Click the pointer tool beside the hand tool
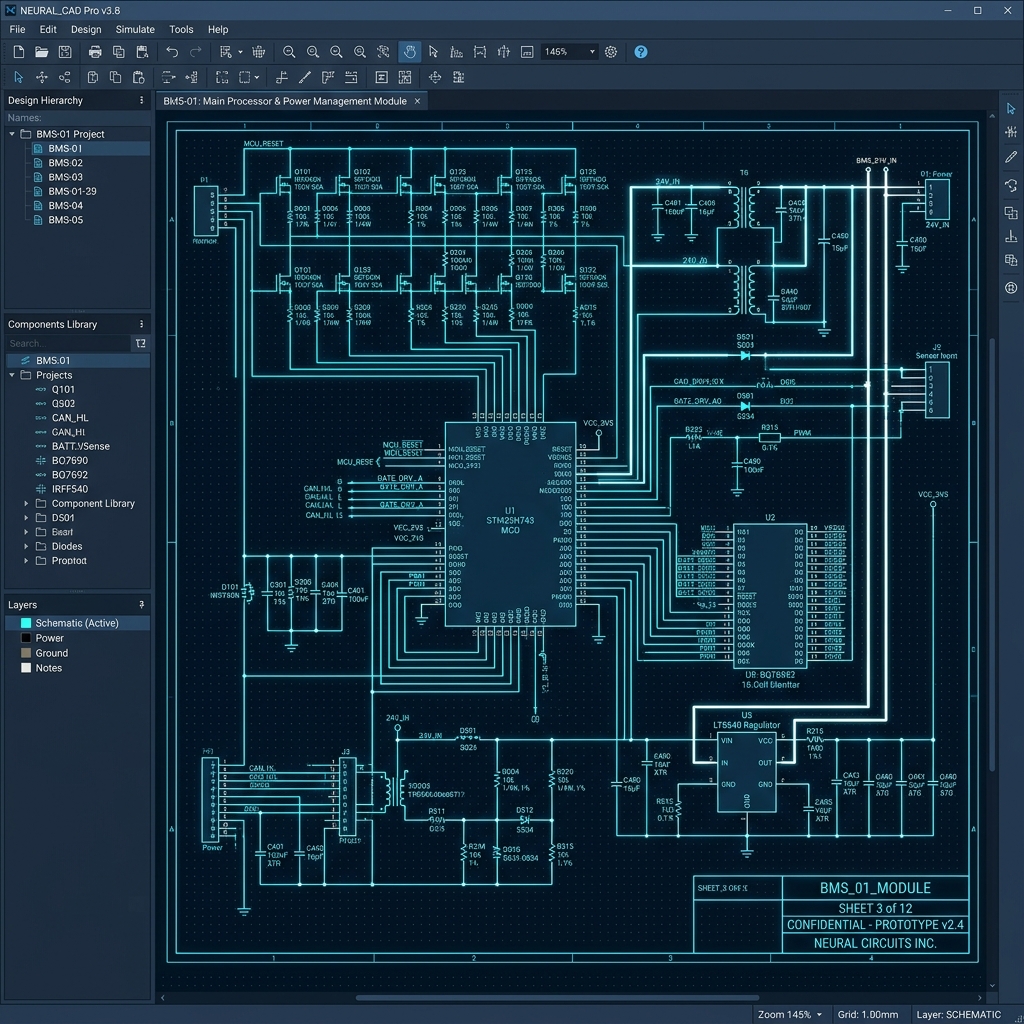1024x1024 pixels. pyautogui.click(x=433, y=52)
